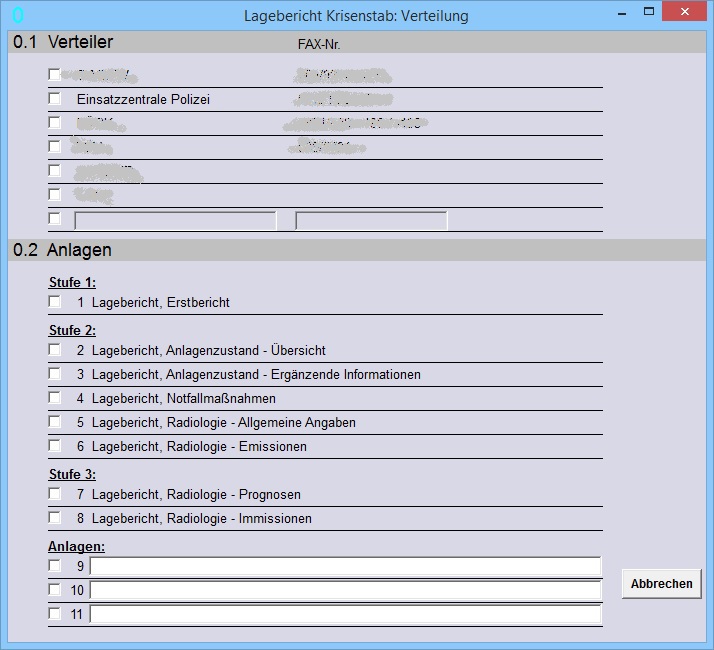Click the Stufe 1: heading
This screenshot has width=714, height=650.
[72, 282]
